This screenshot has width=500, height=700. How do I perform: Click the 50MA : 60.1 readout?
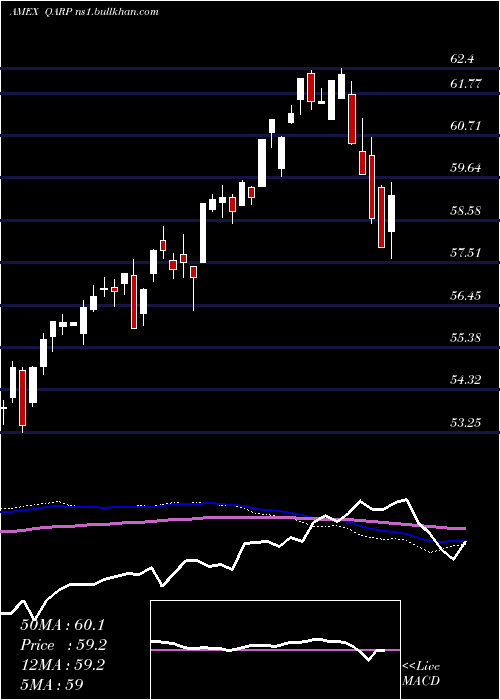62,625
